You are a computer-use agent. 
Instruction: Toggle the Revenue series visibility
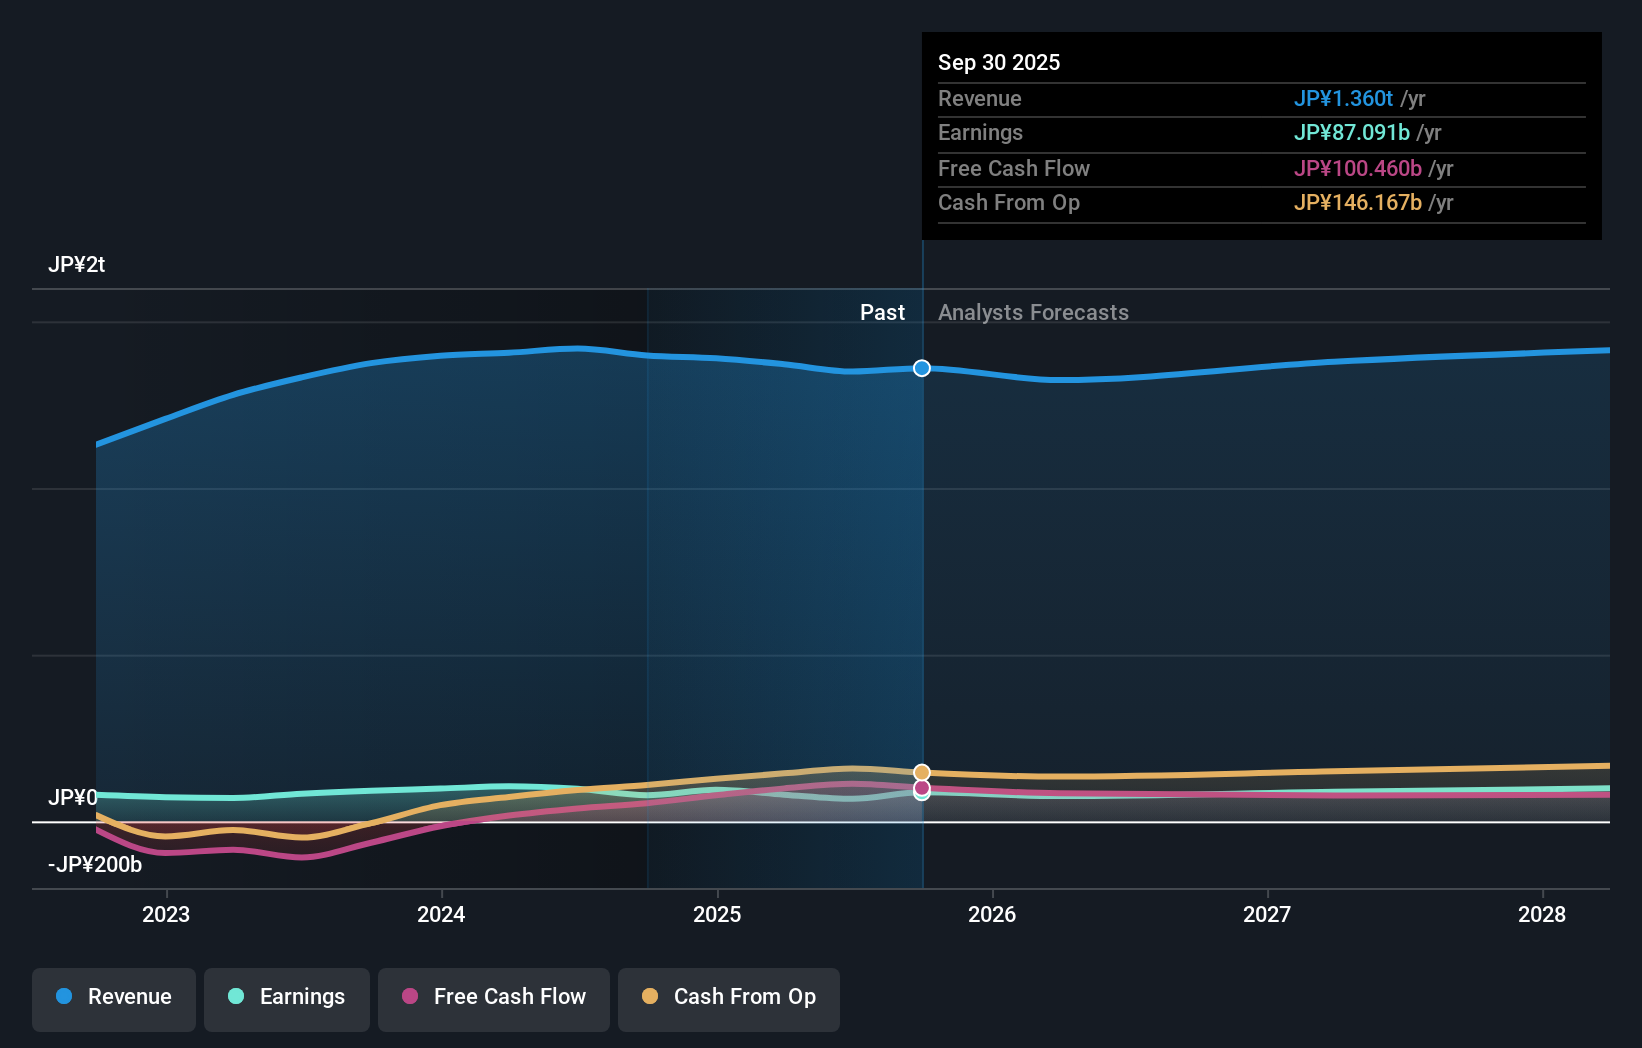click(x=113, y=998)
